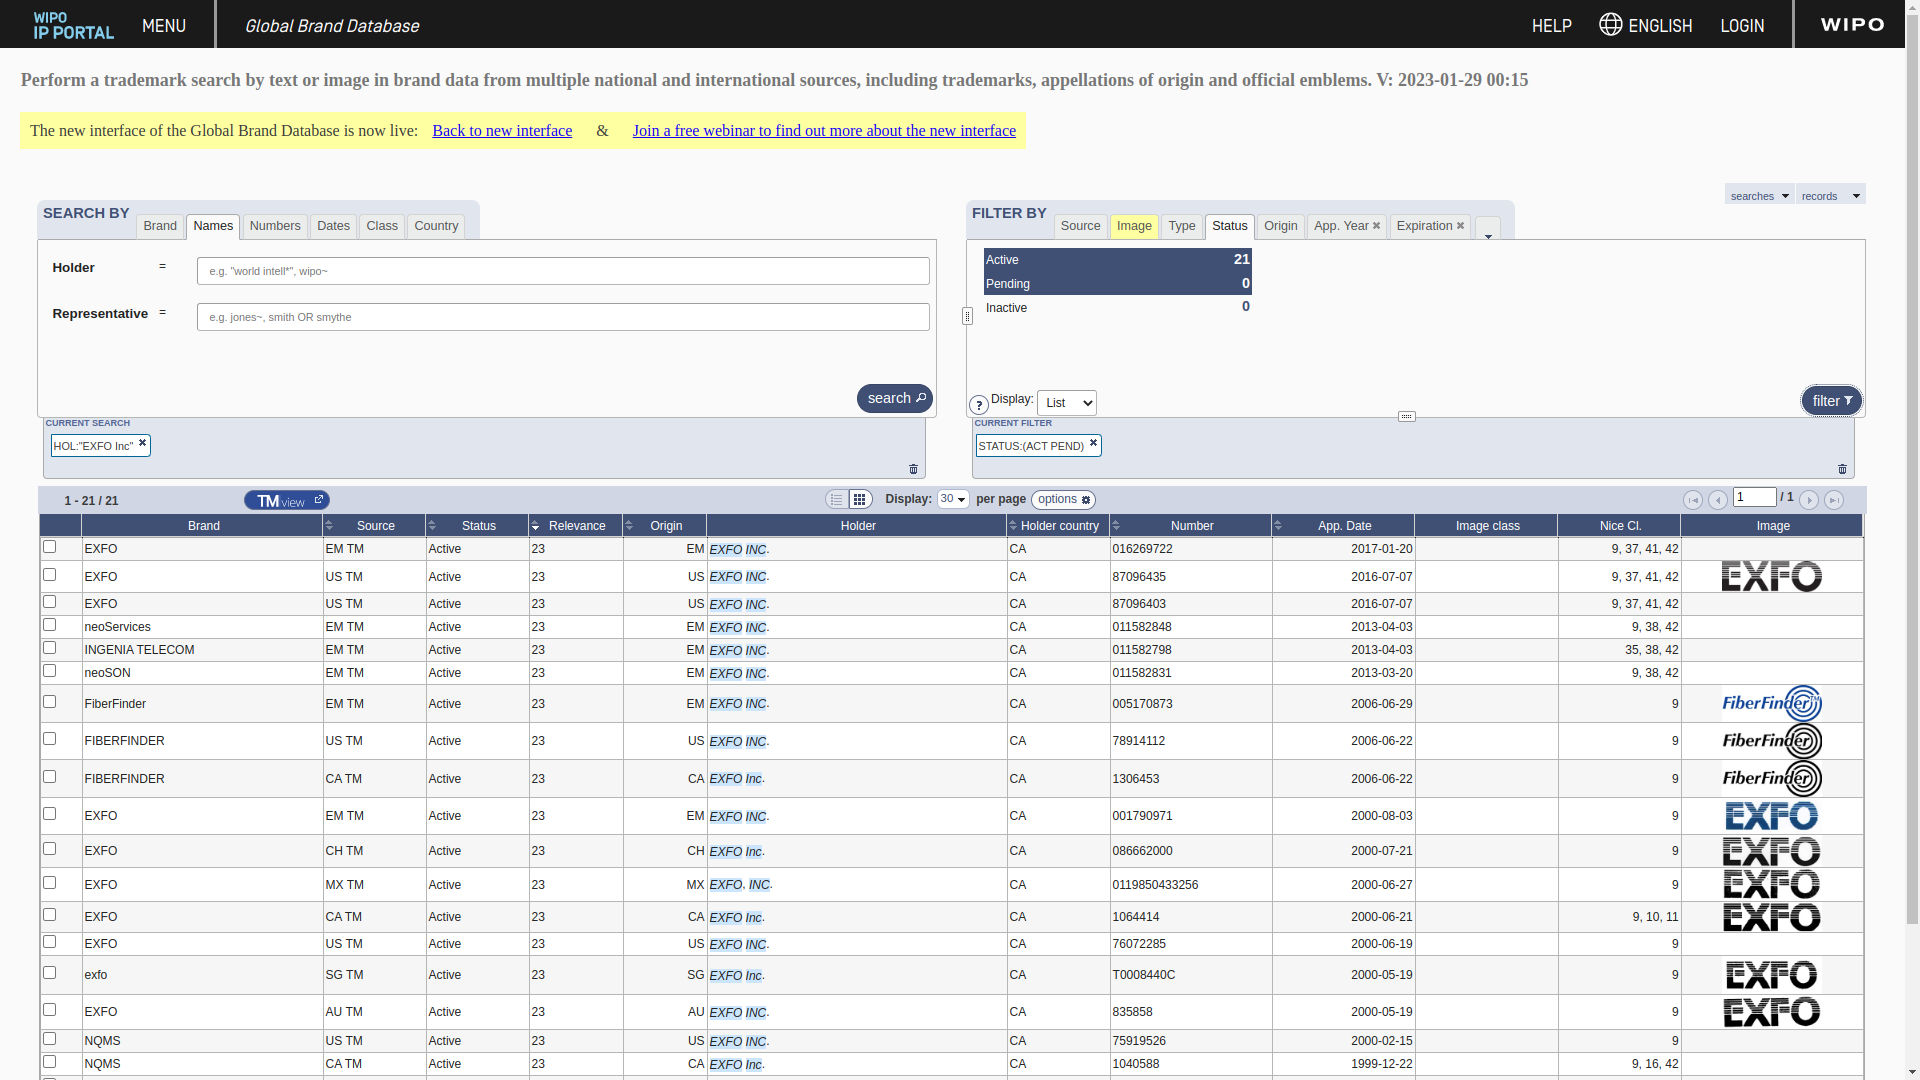The width and height of the screenshot is (1920, 1080).
Task: Sort by App. Date column arrows
Action: pos(1278,526)
